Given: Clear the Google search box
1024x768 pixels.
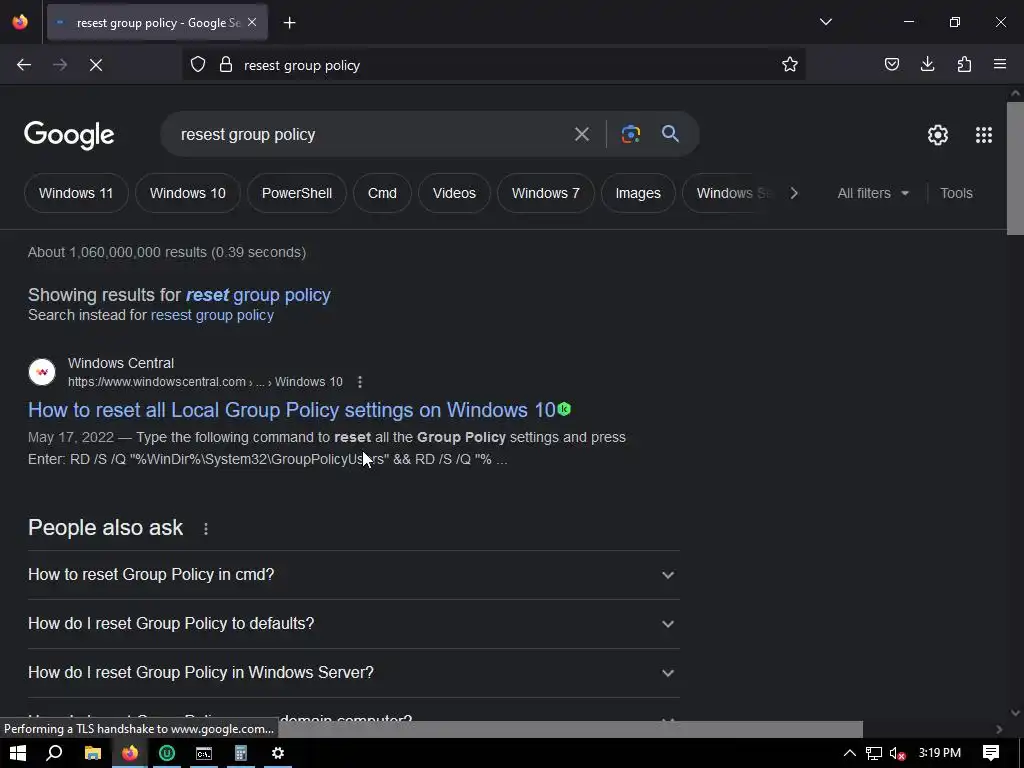Looking at the screenshot, I should pos(581,135).
